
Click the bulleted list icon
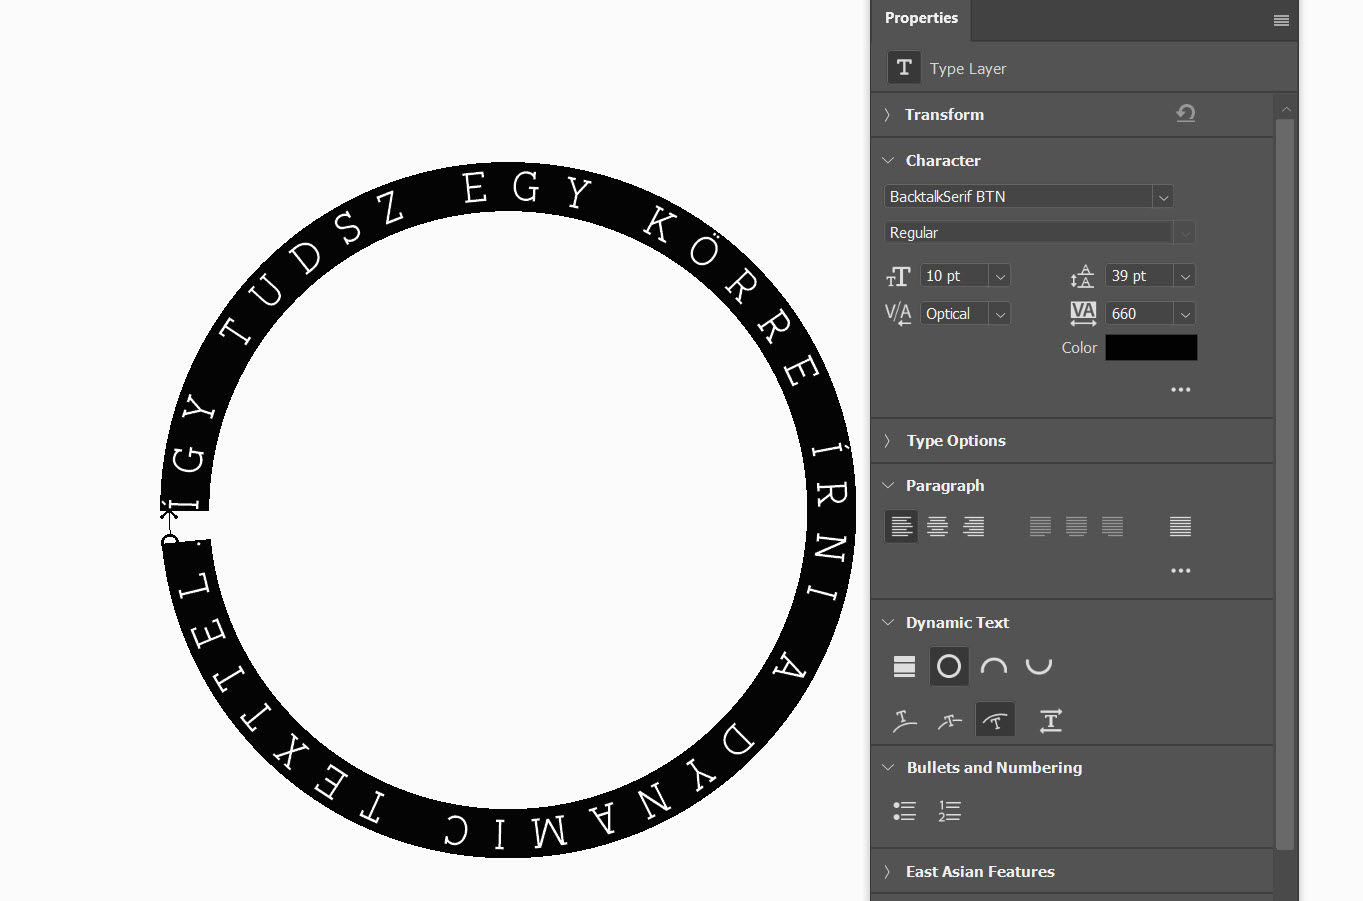[x=904, y=811]
